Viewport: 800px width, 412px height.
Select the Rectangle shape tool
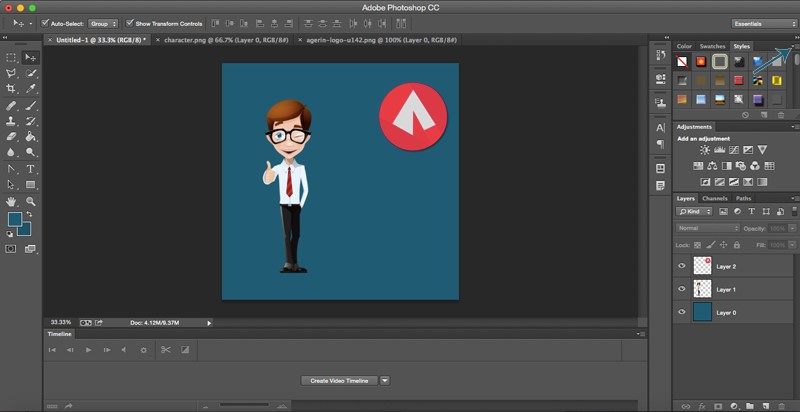(x=31, y=184)
